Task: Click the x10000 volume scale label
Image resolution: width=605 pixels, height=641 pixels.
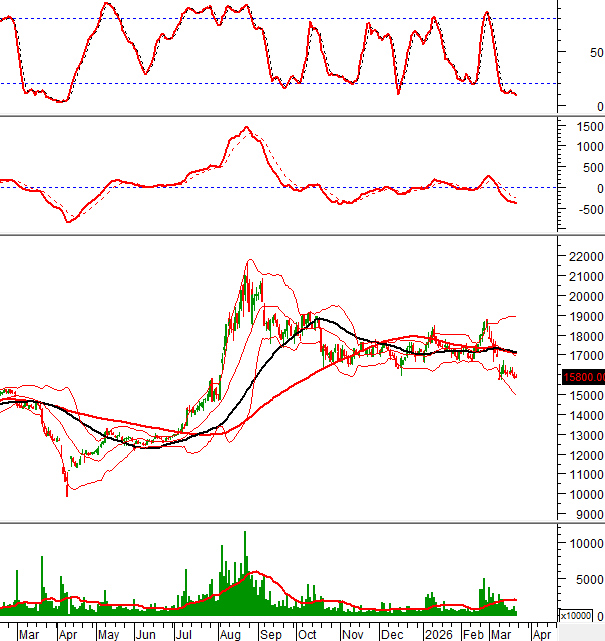Action: (x=580, y=616)
